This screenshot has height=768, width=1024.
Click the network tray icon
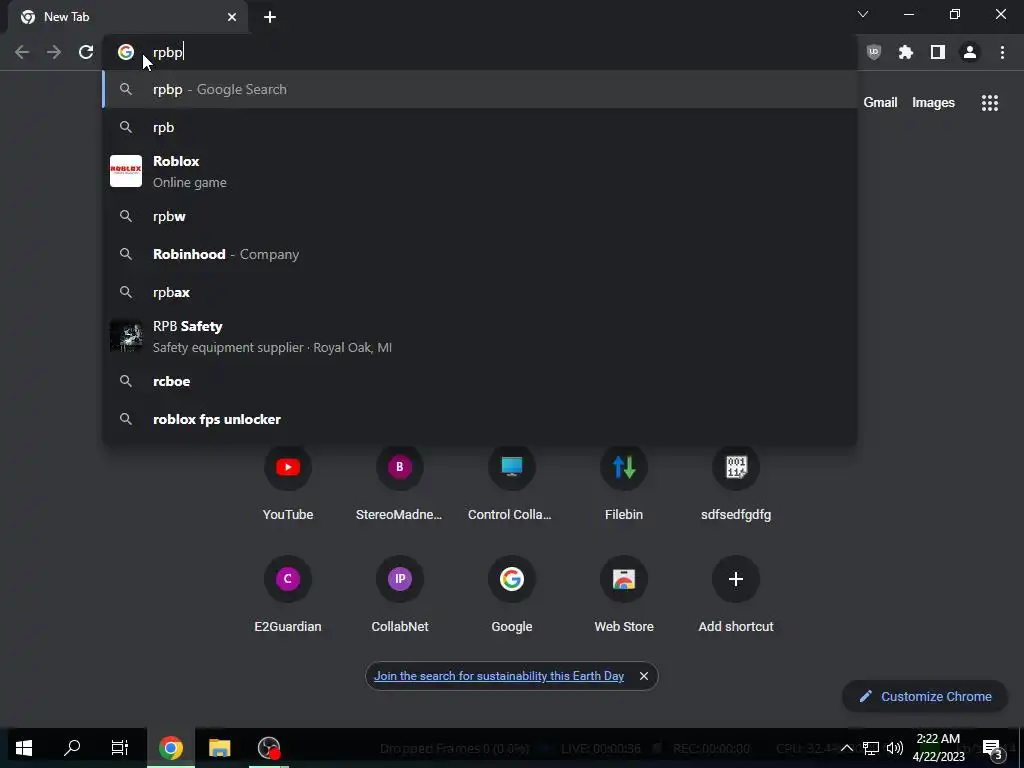point(871,748)
